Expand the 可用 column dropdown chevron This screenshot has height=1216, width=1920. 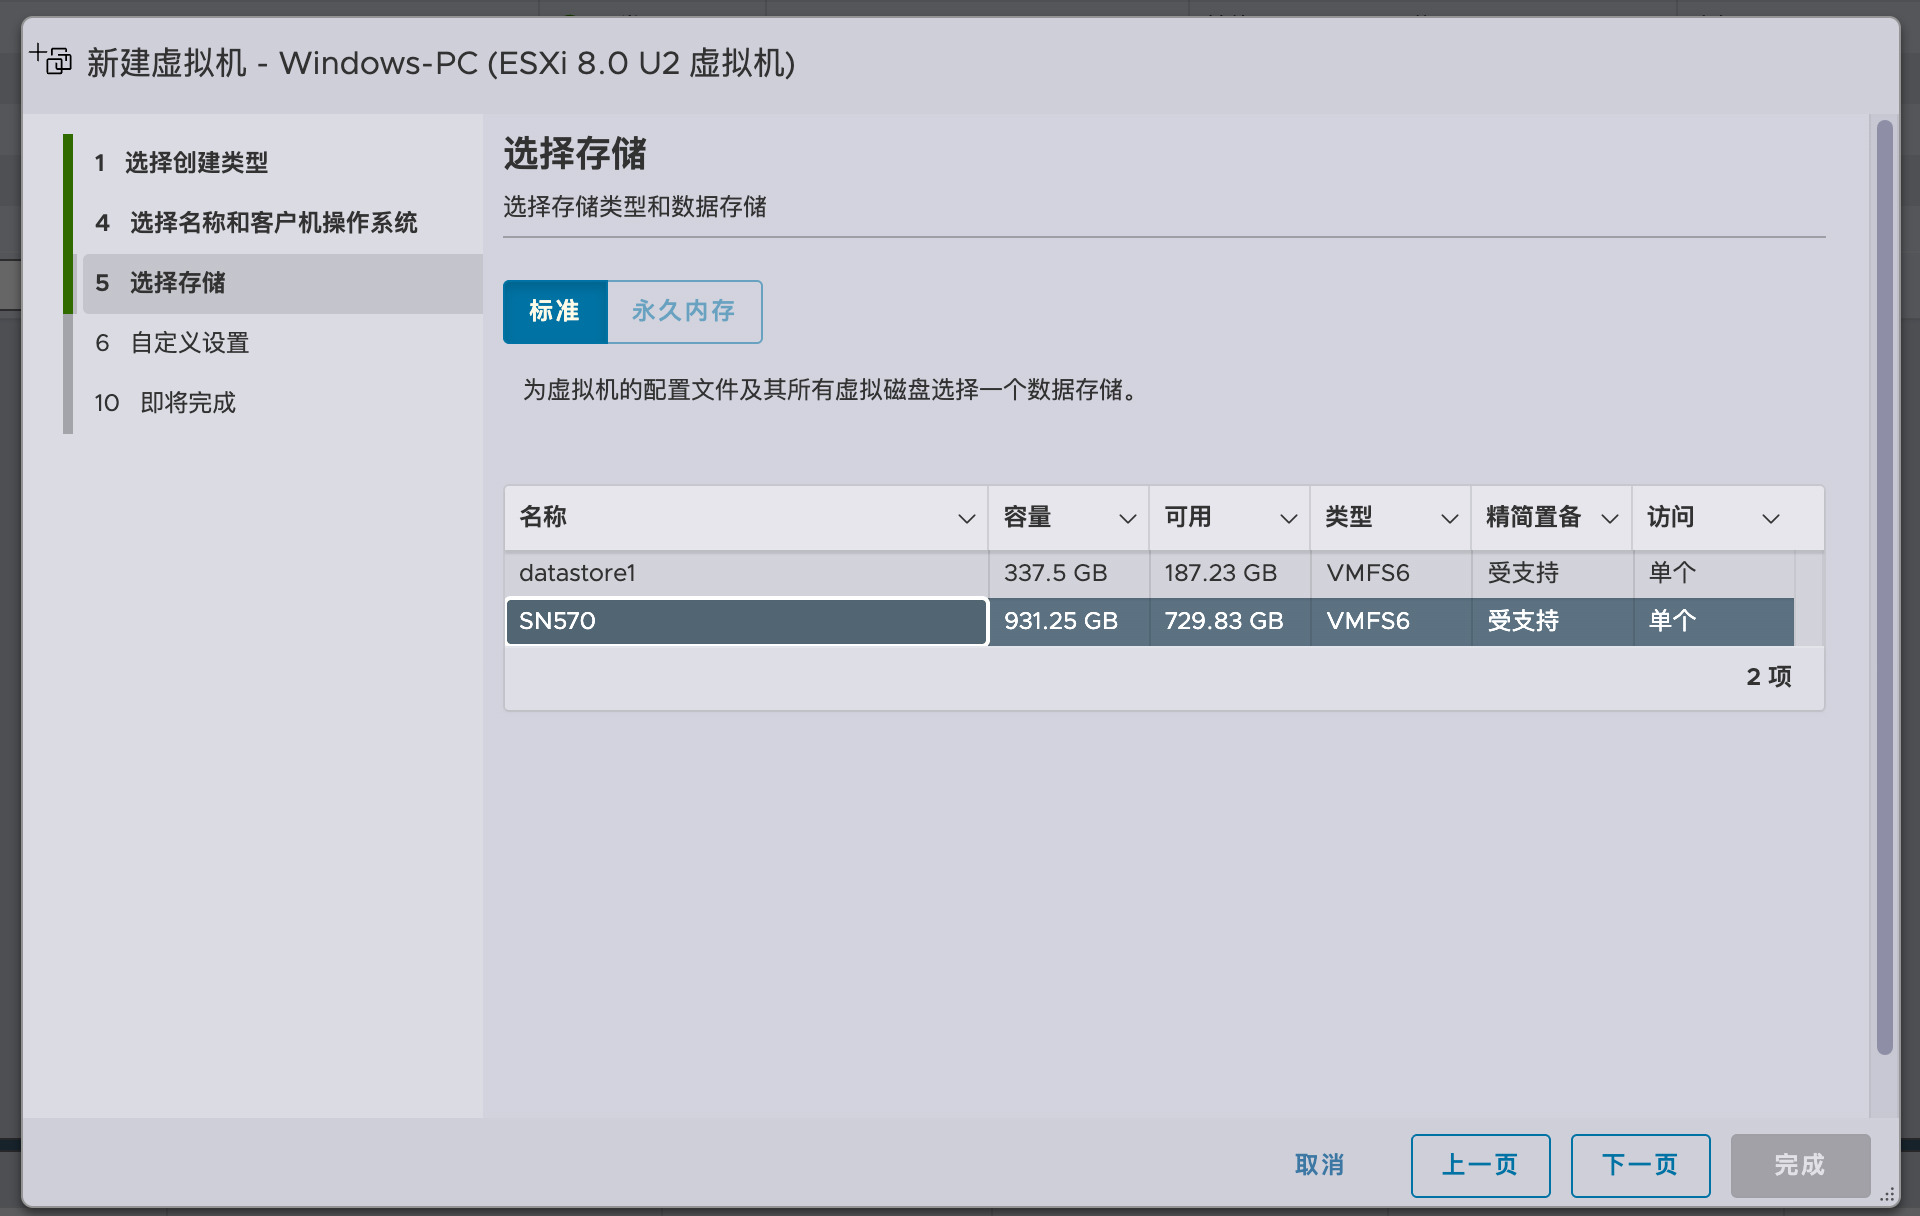[1288, 518]
